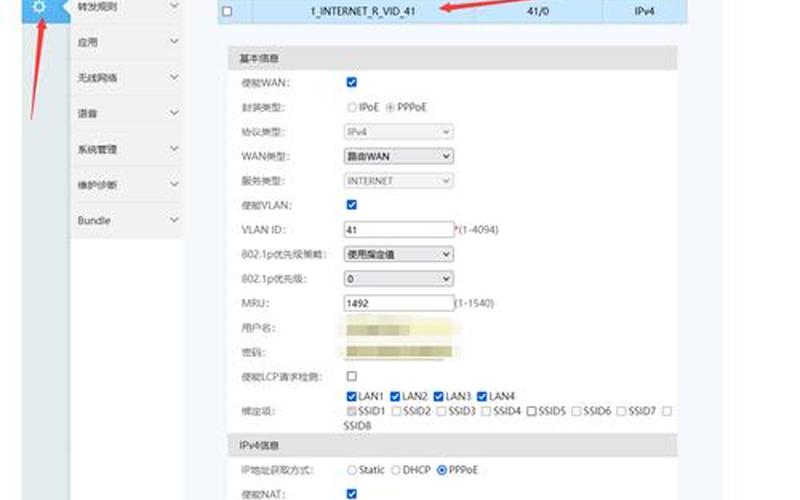Click the IPv4 cell in WAN table row

tap(644, 11)
